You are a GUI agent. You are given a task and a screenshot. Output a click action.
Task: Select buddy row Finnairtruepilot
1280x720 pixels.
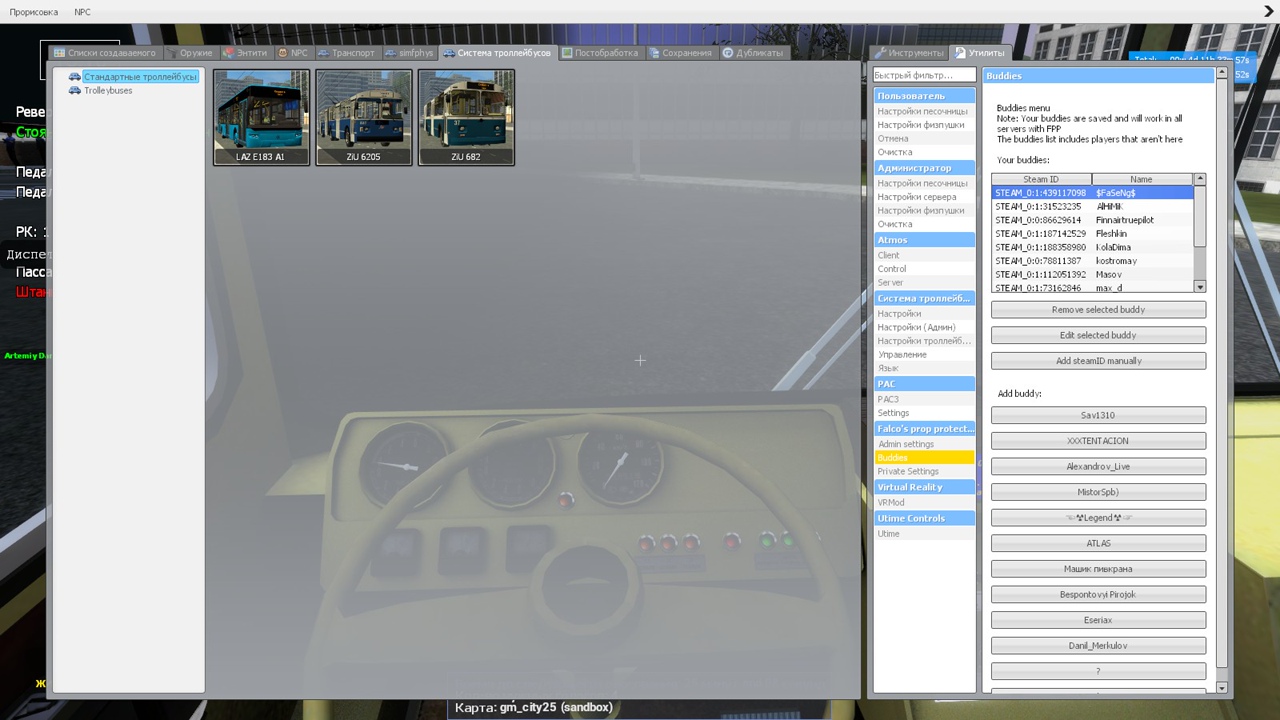(x=1092, y=220)
